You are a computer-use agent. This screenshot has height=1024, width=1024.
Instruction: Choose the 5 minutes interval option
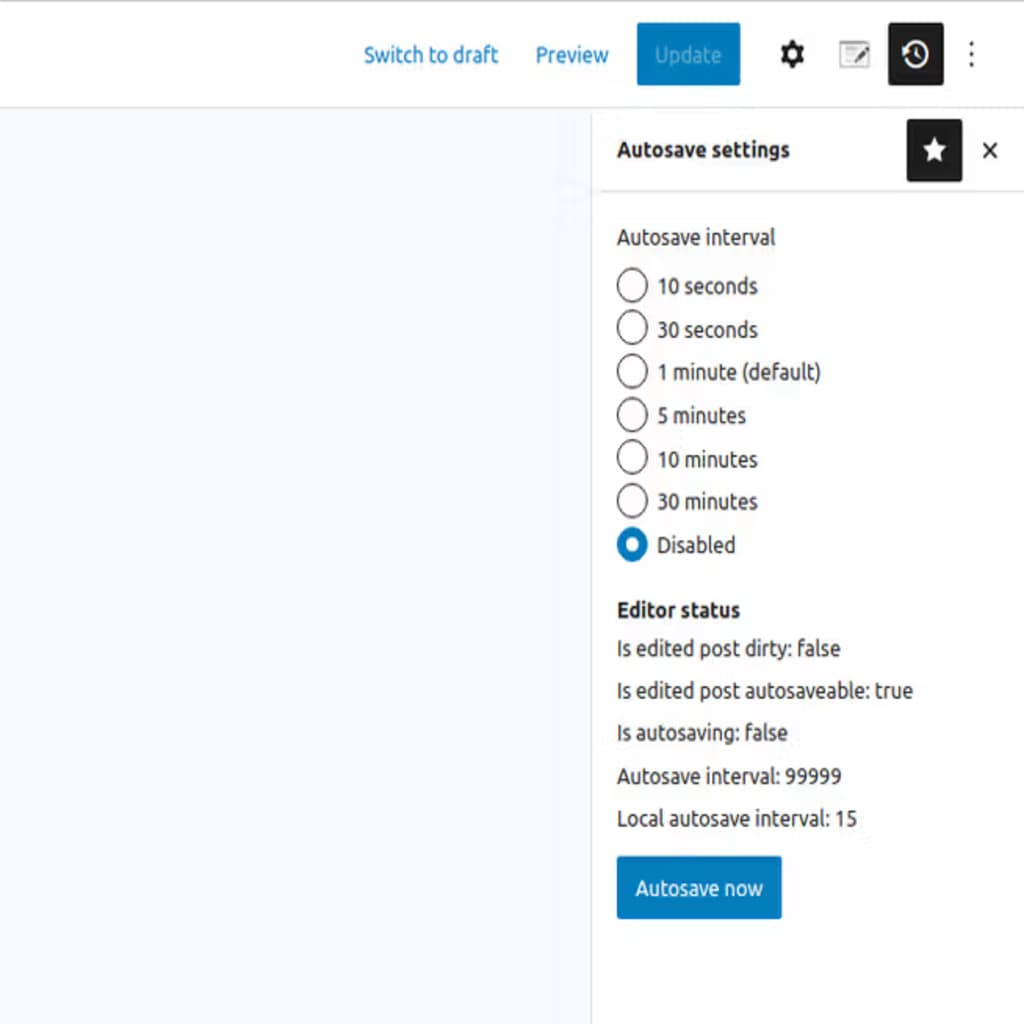click(x=632, y=415)
